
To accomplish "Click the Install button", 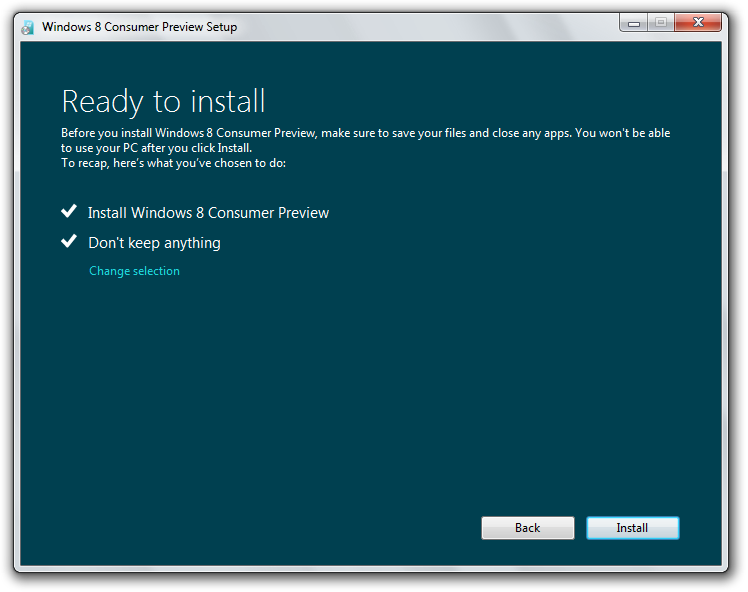I will point(633,528).
